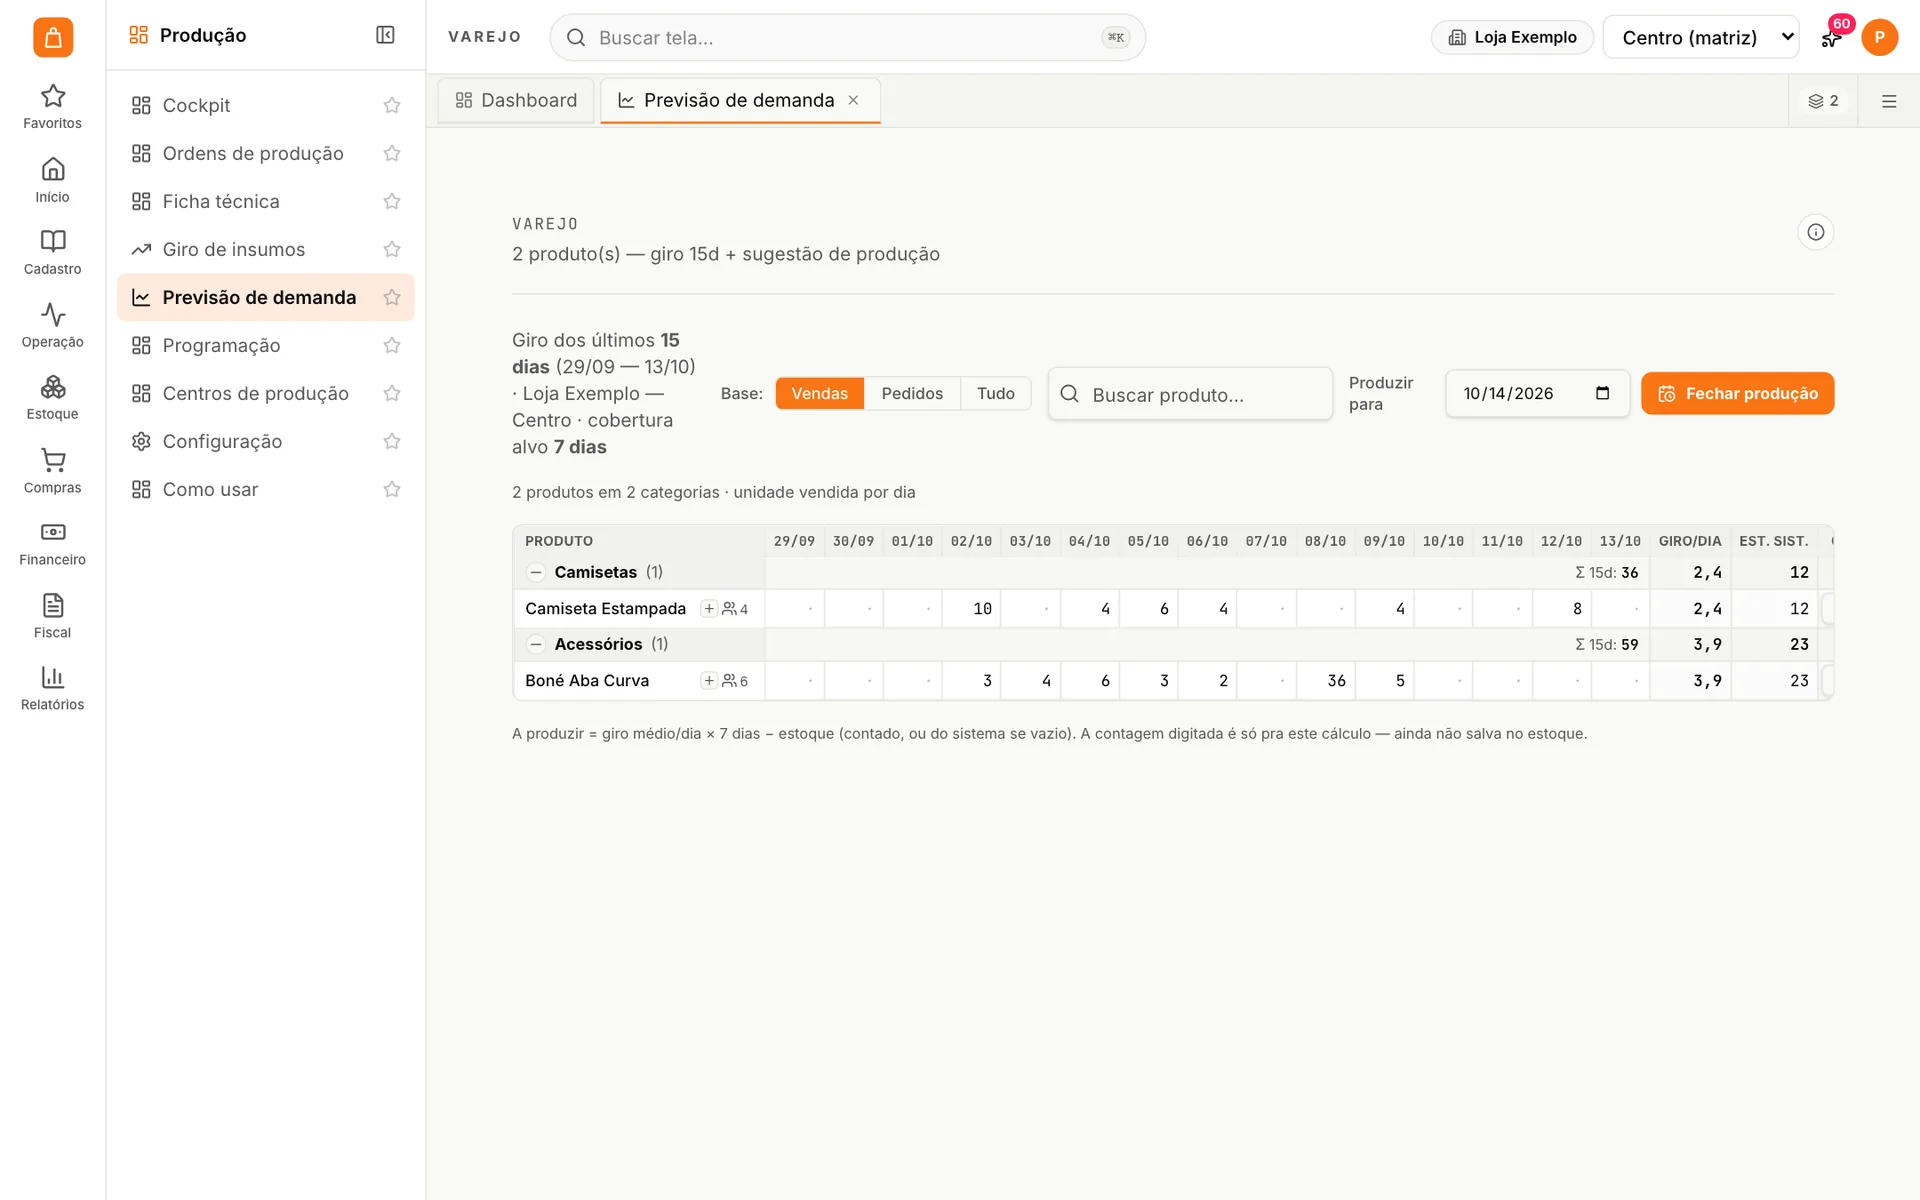This screenshot has height=1200, width=1920.
Task: Star Ficha técnica as favorite
Action: click(392, 201)
